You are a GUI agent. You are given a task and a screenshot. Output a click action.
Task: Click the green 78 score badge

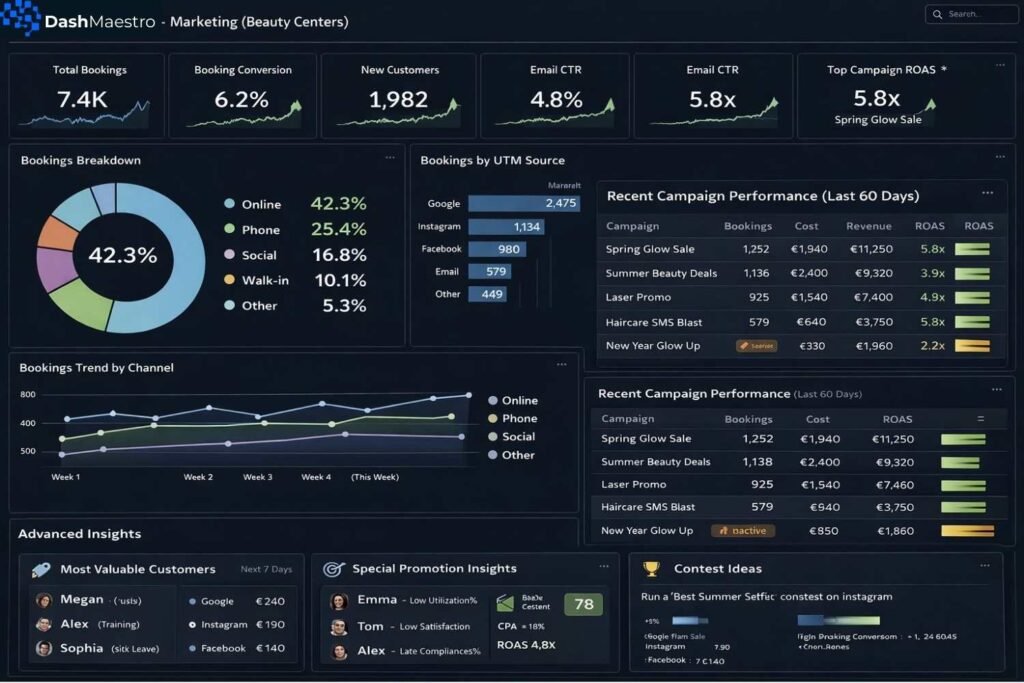pos(582,604)
